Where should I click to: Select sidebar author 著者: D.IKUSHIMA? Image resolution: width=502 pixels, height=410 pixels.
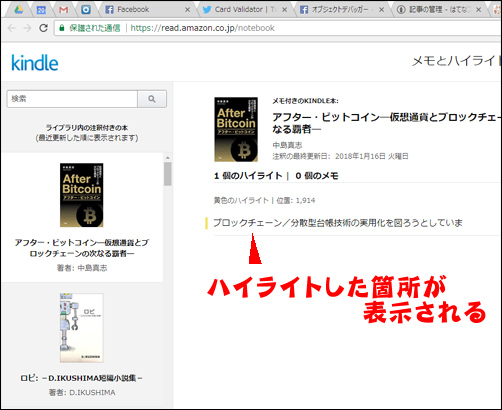82,393
